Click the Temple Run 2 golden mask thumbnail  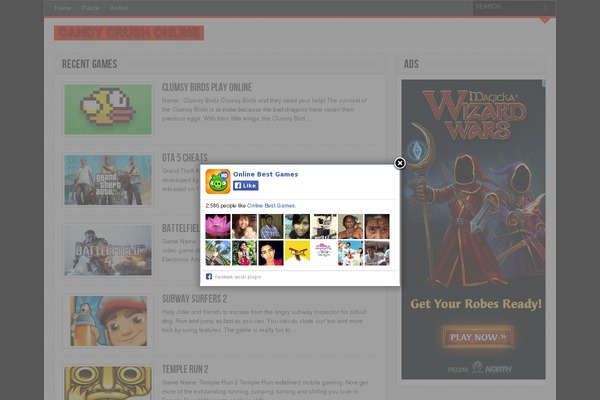108,383
